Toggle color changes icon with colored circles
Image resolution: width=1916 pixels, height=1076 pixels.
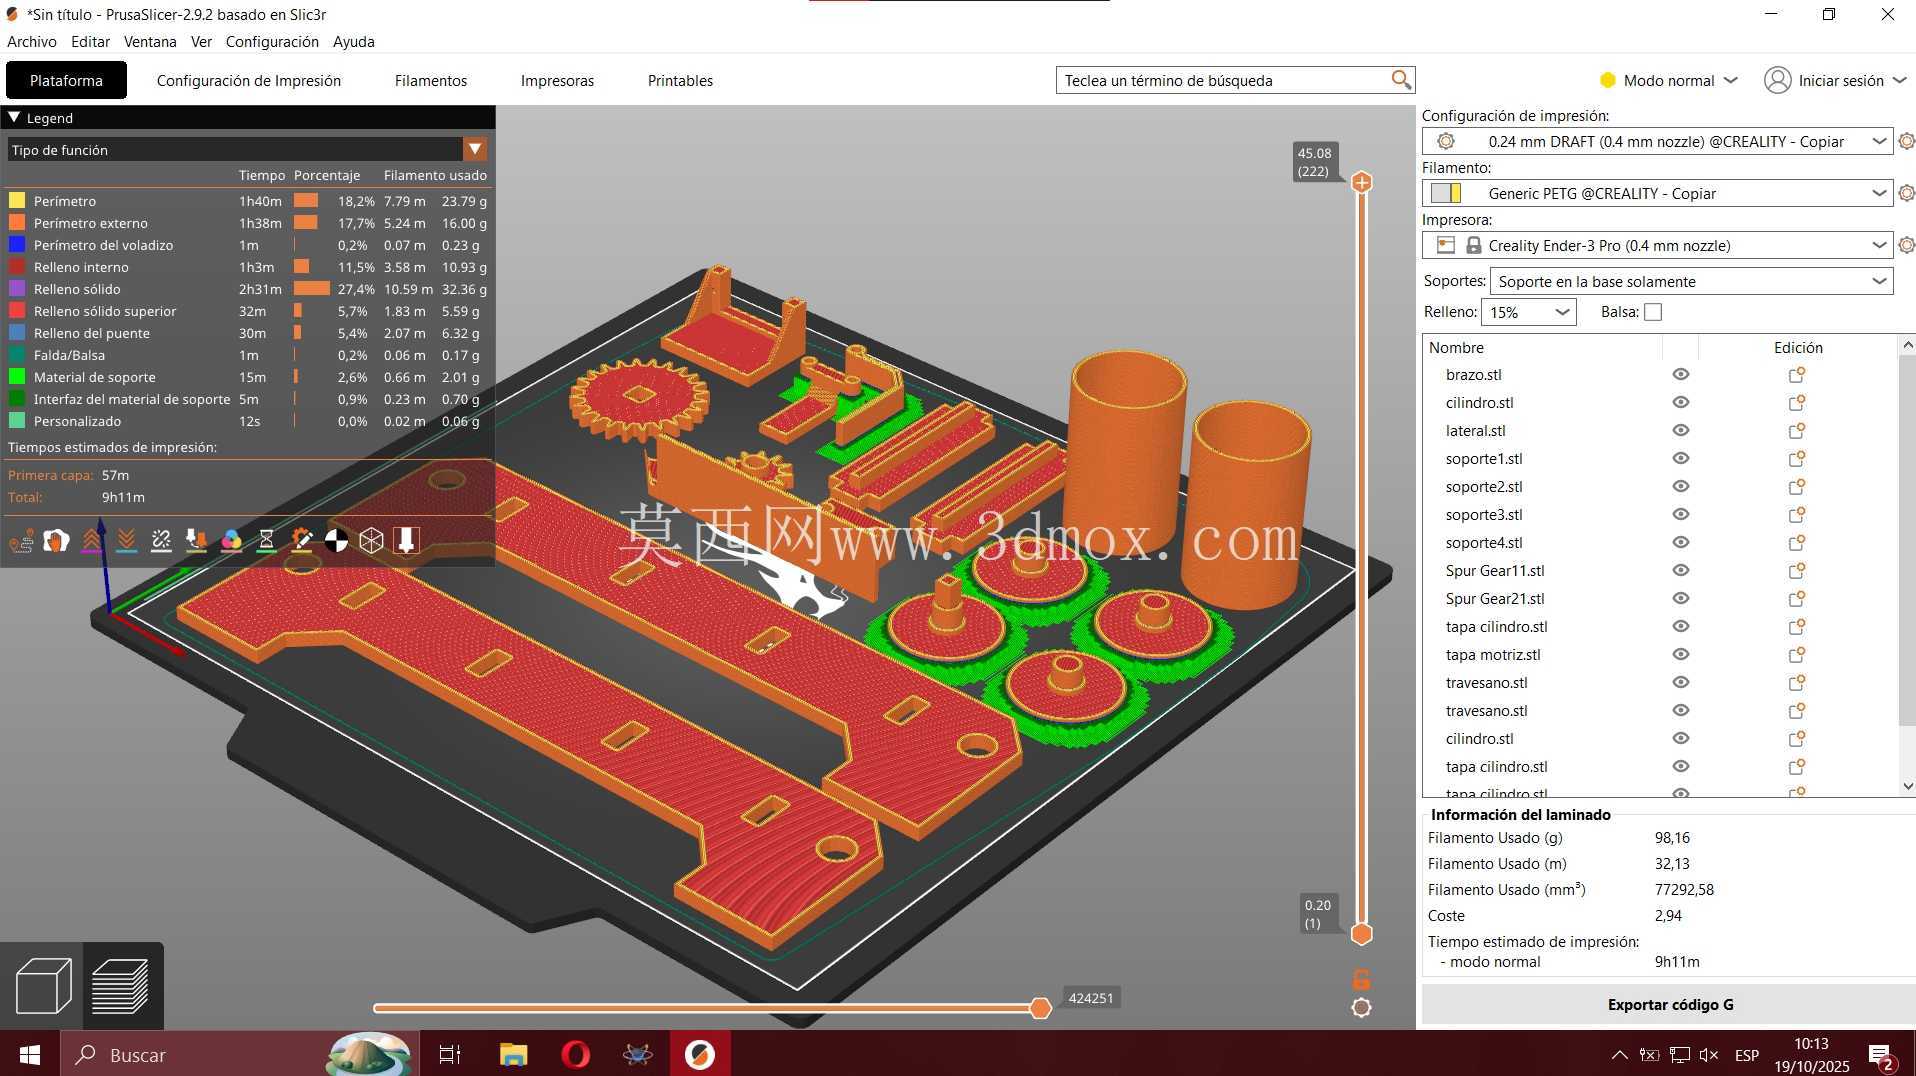[231, 541]
